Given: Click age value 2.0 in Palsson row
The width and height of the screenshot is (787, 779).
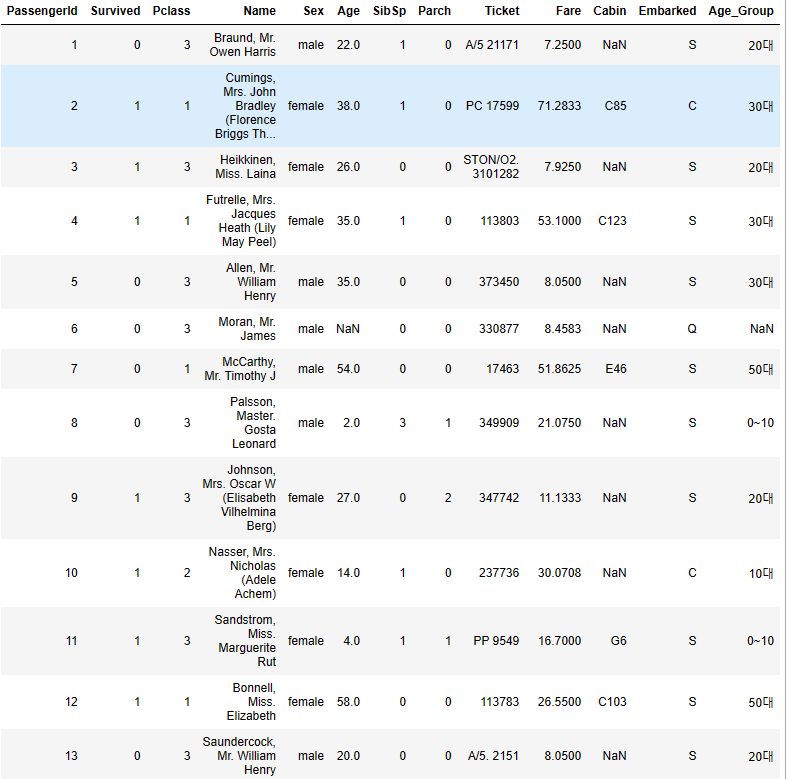Looking at the screenshot, I should tap(351, 423).
